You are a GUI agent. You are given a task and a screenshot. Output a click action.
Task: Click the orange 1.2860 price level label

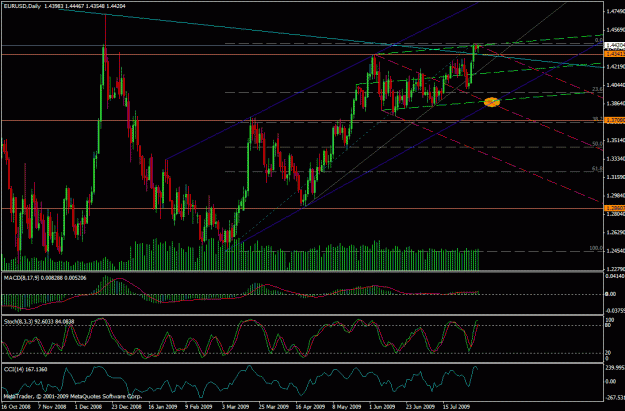pos(614,208)
